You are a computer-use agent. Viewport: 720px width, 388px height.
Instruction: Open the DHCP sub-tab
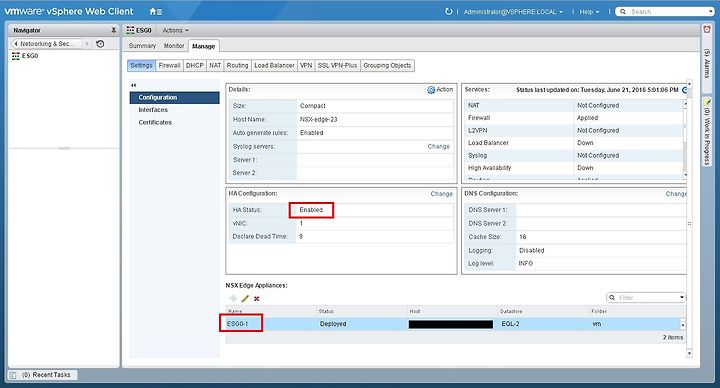pos(194,66)
